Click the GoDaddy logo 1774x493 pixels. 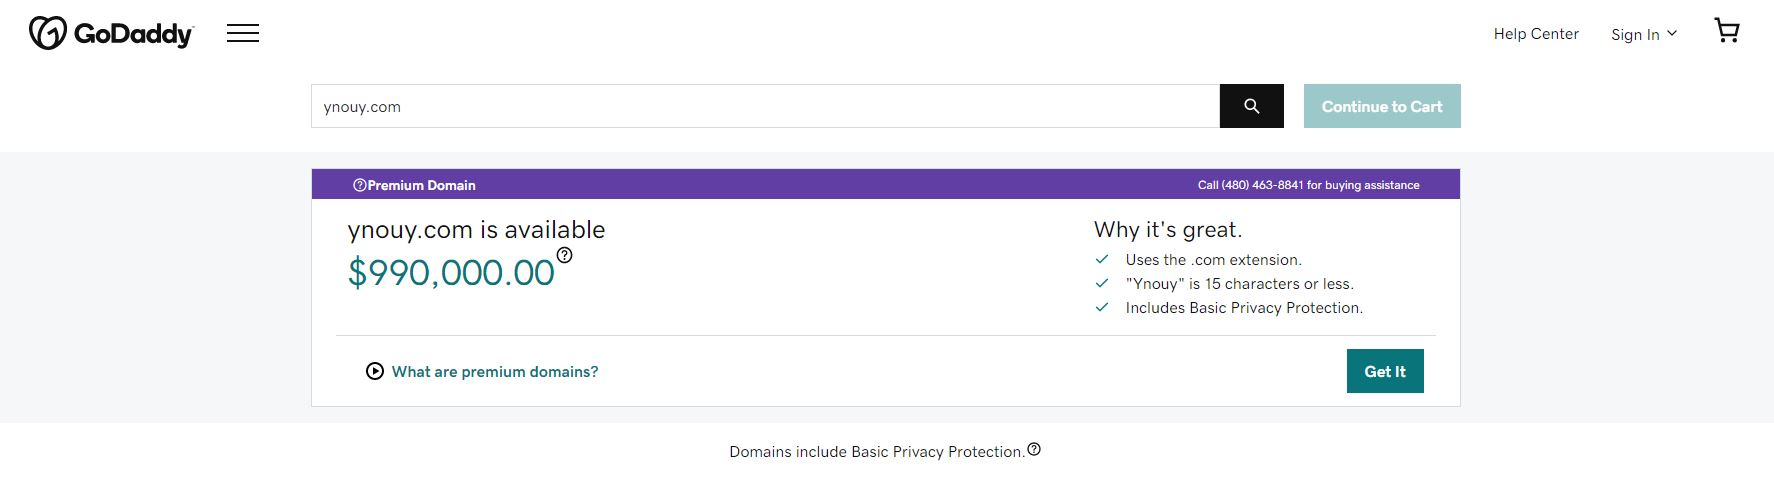[x=111, y=33]
